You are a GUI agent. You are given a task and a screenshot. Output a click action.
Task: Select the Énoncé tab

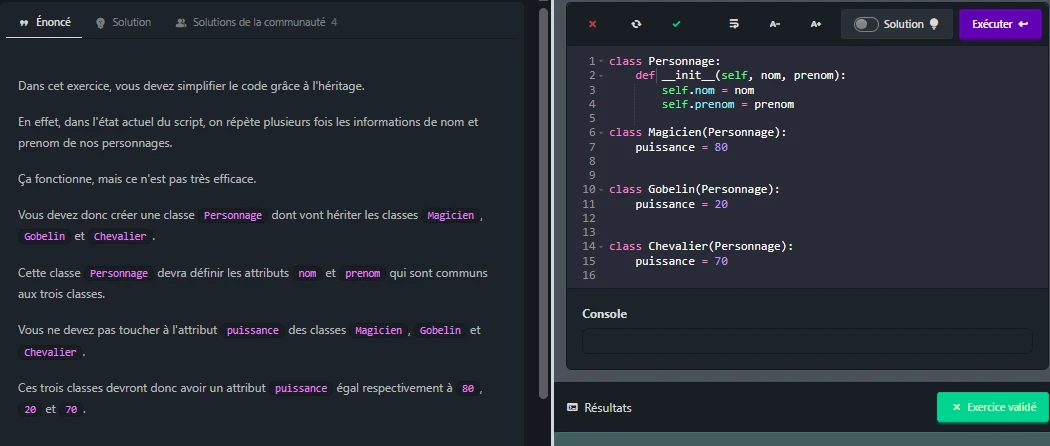(x=45, y=22)
